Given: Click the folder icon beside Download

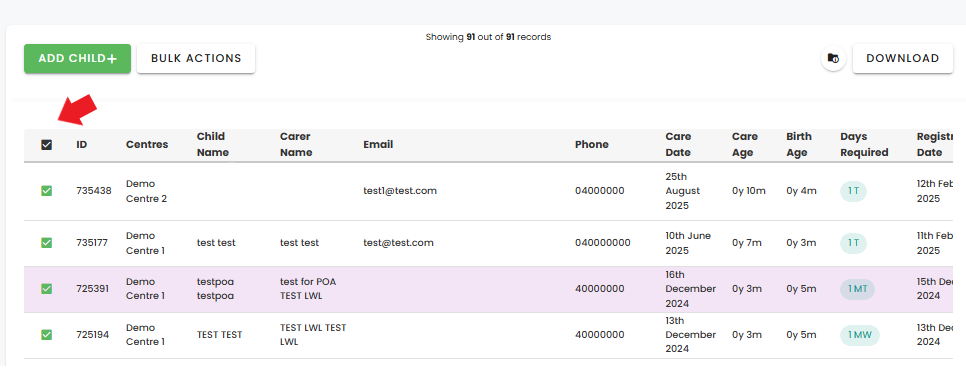Looking at the screenshot, I should click(833, 59).
